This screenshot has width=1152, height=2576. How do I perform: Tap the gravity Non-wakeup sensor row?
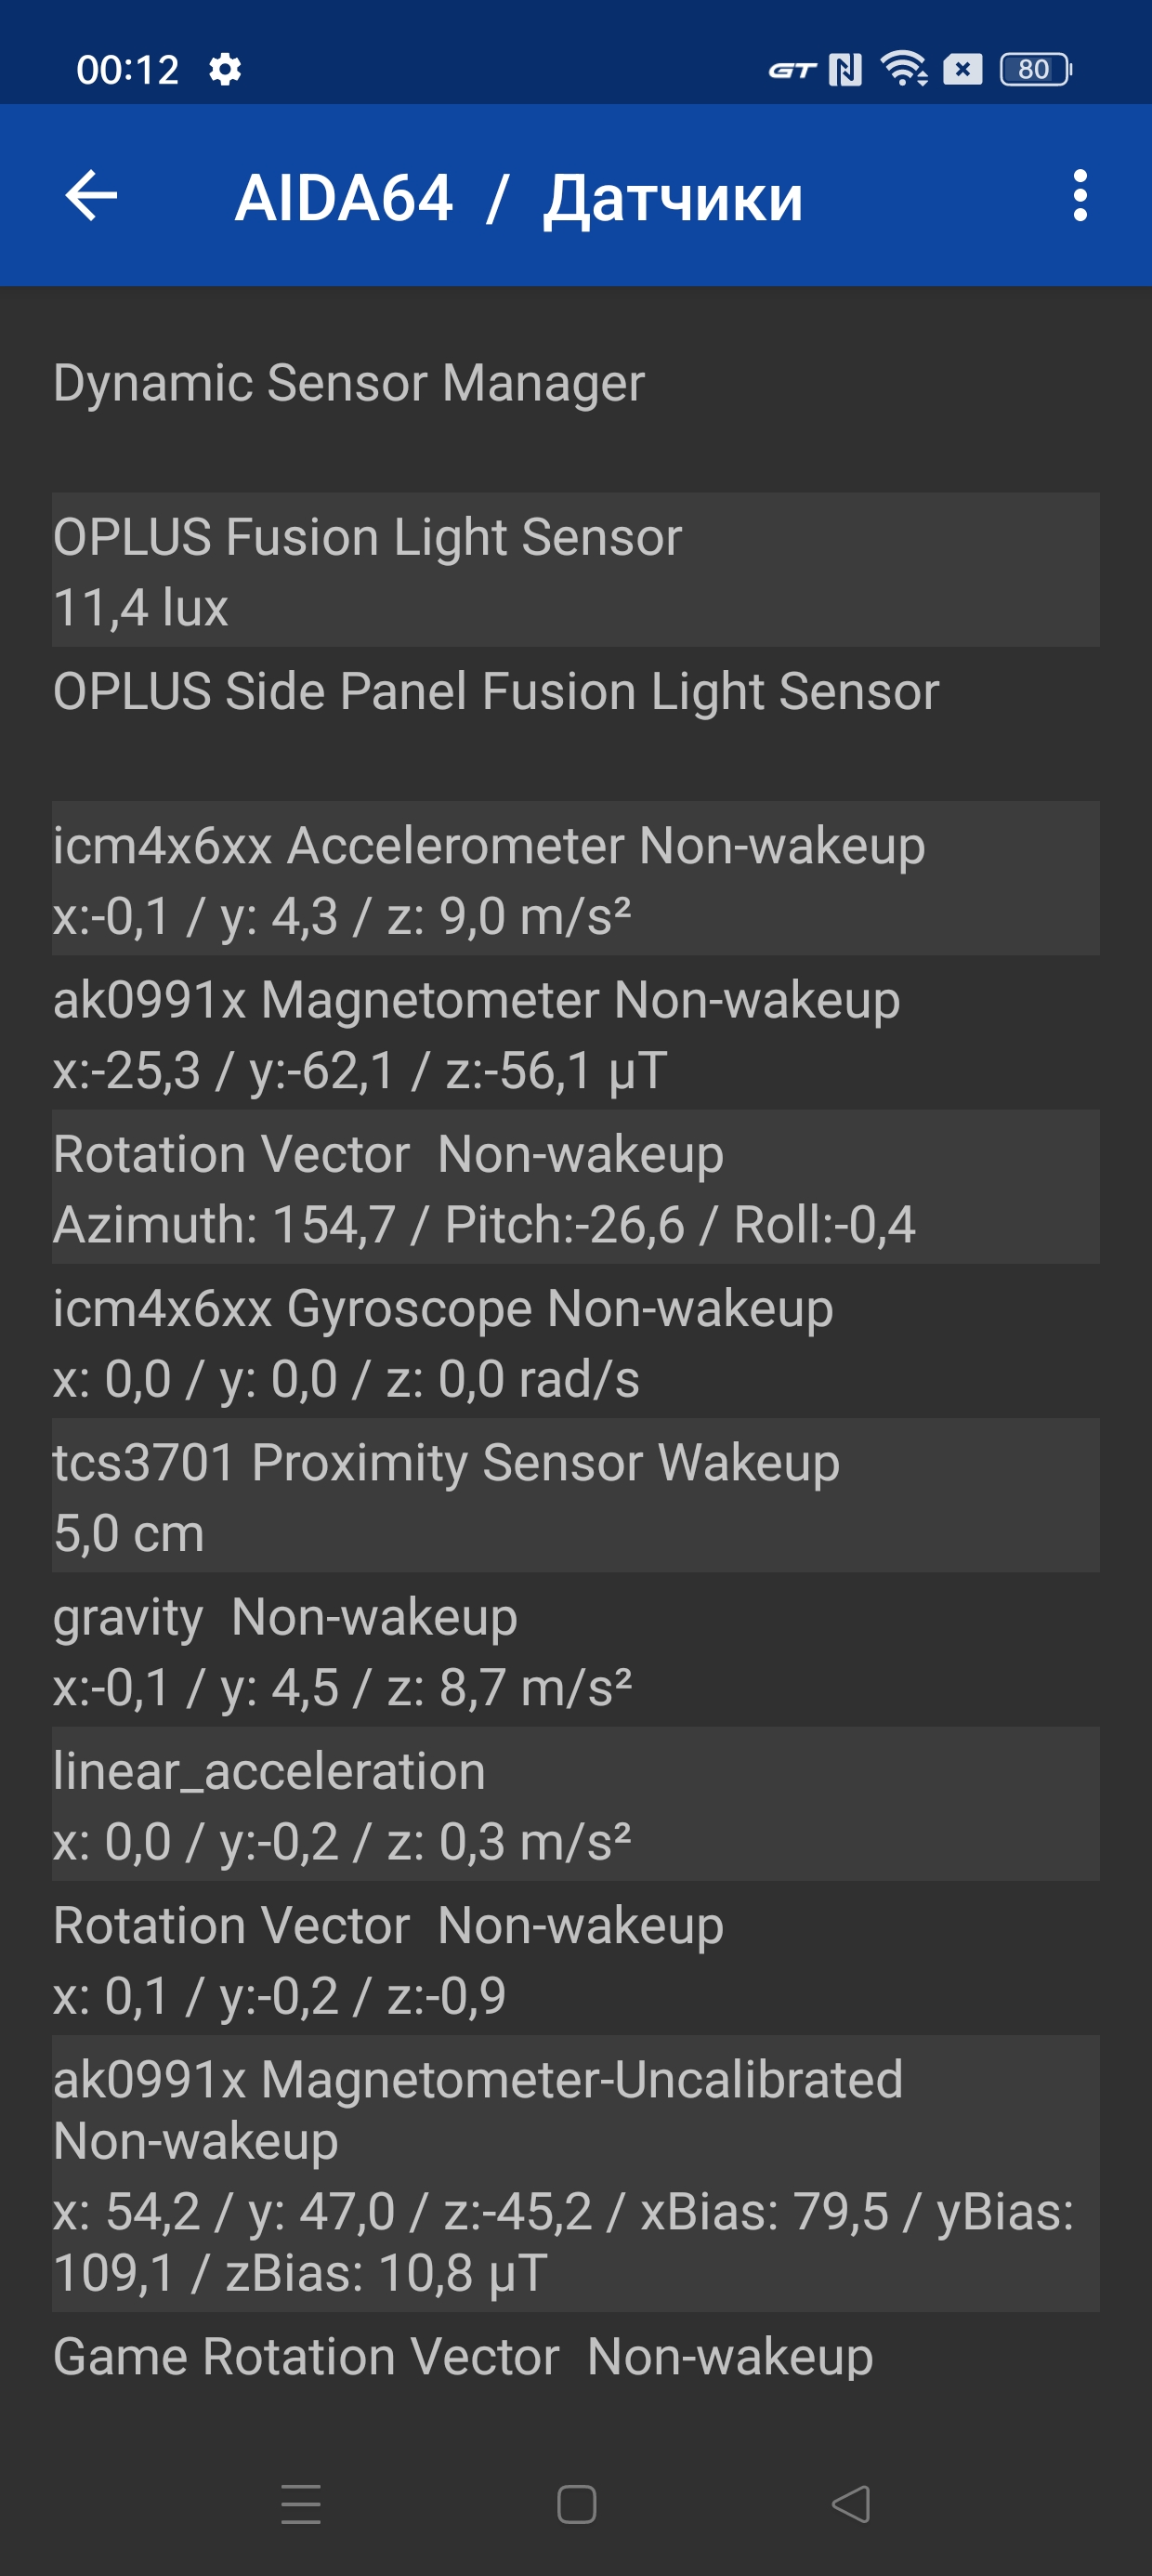click(575, 1650)
